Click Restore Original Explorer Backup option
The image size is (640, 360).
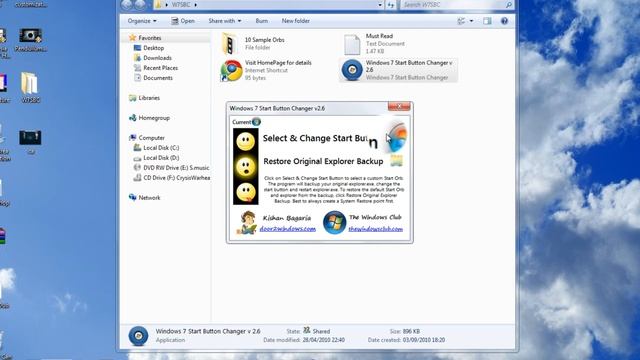(x=323, y=161)
